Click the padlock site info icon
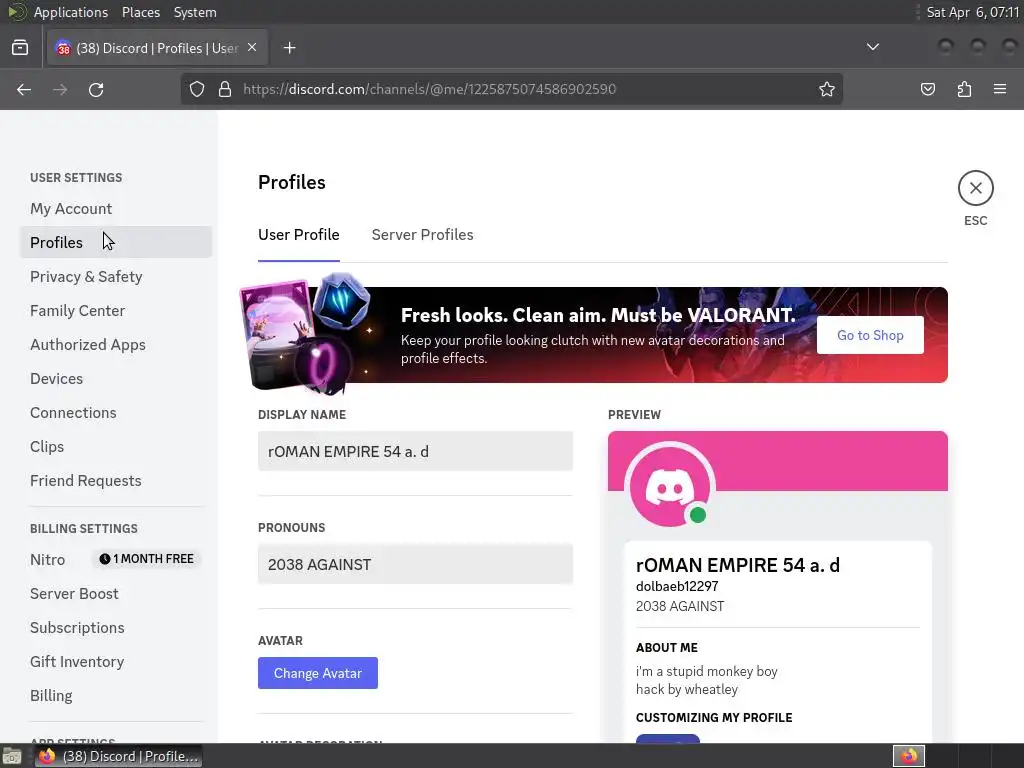Viewport: 1024px width, 768px height. point(225,89)
